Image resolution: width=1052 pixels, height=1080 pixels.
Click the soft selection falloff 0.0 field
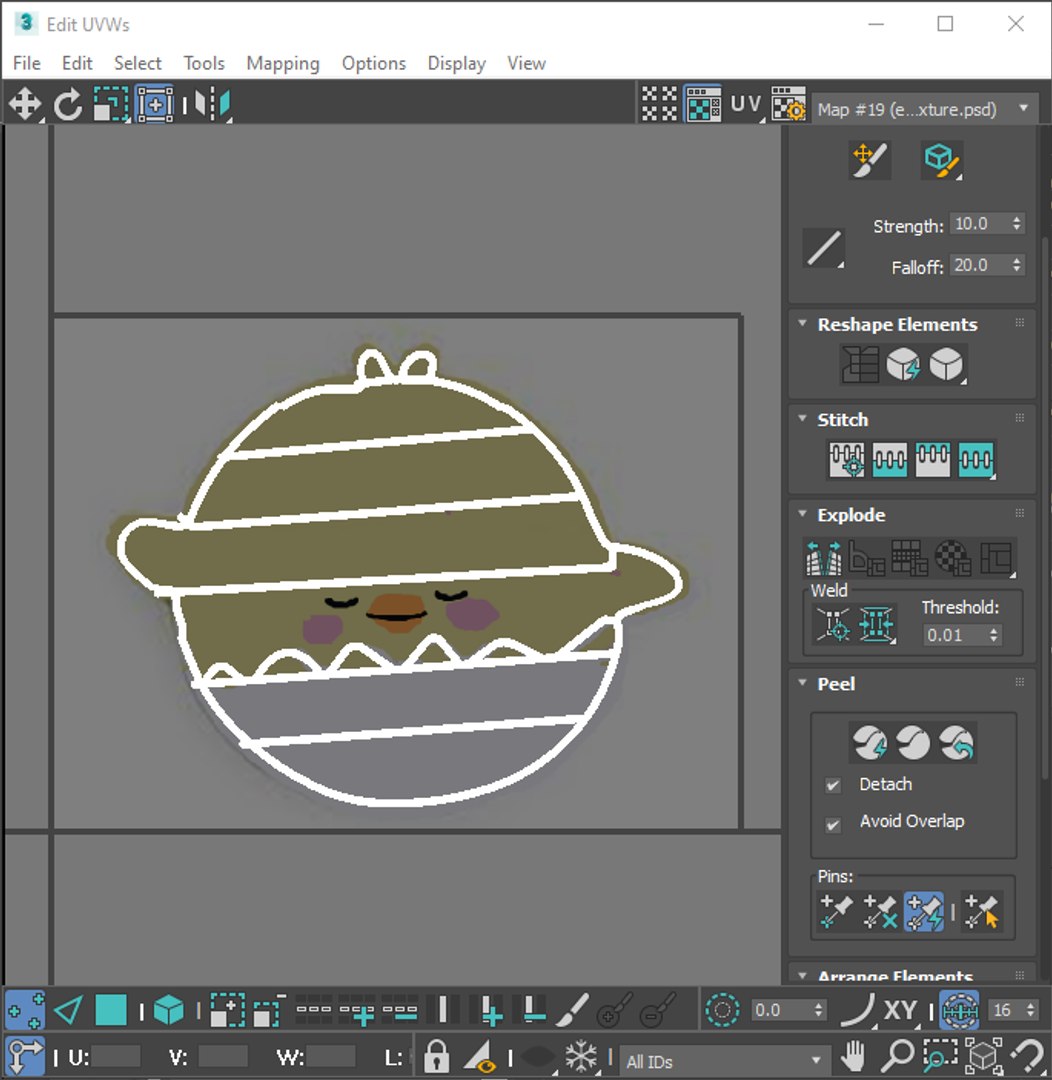[x=781, y=1010]
